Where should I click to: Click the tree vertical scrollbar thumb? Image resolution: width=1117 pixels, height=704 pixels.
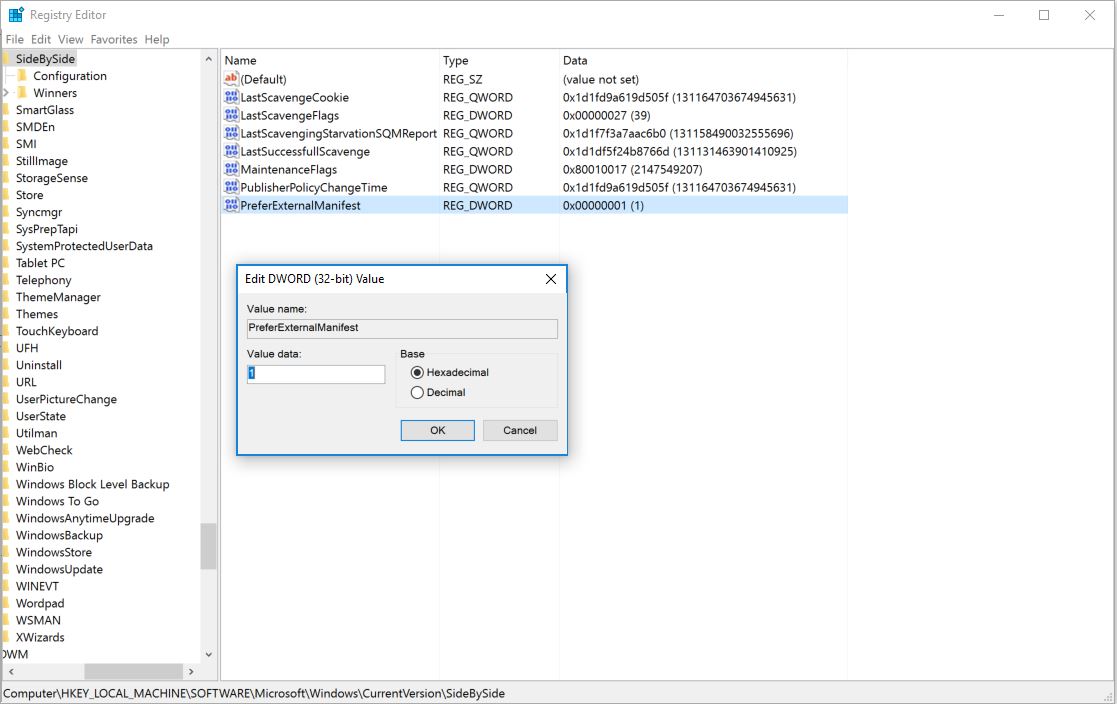(208, 547)
